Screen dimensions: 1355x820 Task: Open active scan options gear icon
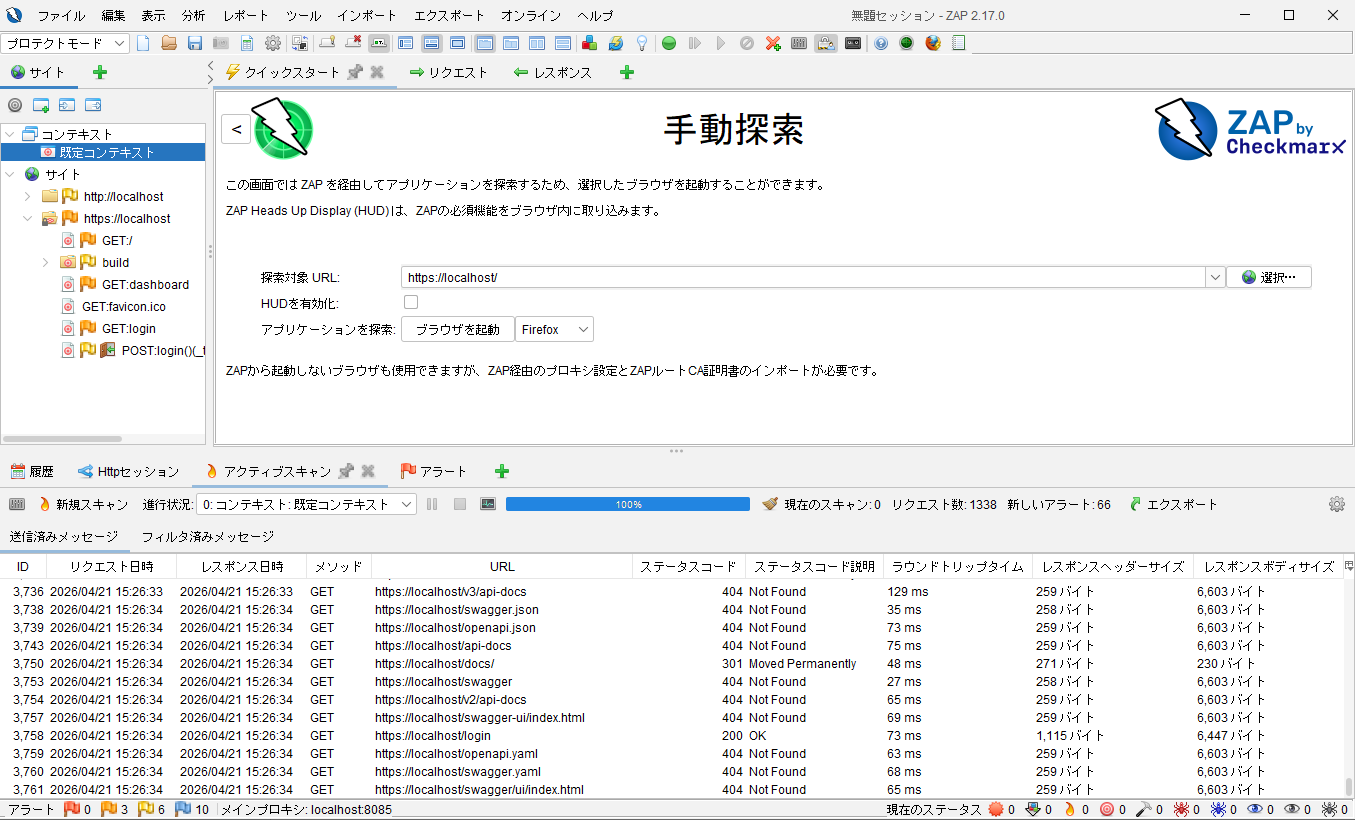(x=1337, y=504)
